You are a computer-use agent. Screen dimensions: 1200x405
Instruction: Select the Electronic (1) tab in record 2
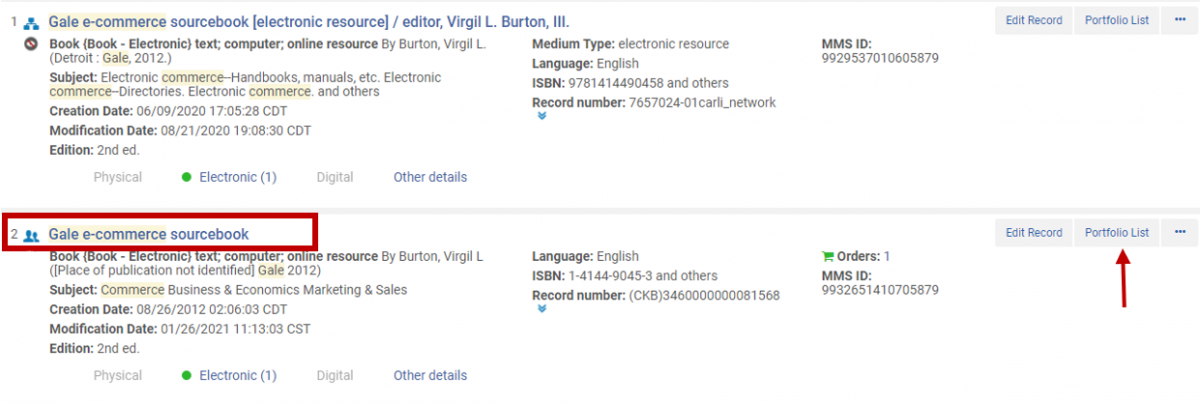coord(238,375)
